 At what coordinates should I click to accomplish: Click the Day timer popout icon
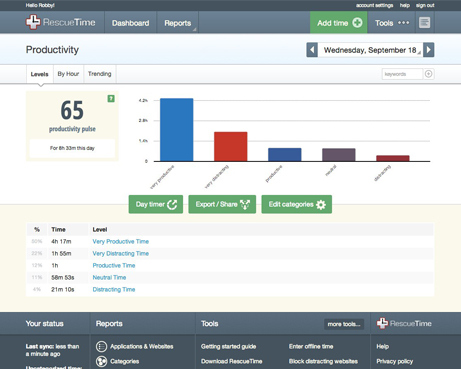(172, 204)
